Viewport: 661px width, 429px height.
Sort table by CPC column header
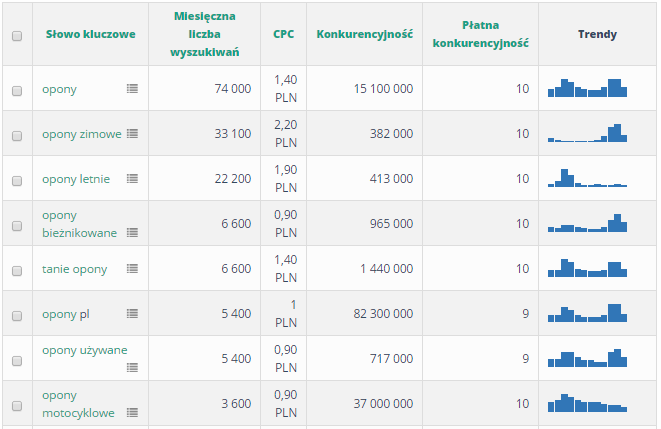click(283, 34)
